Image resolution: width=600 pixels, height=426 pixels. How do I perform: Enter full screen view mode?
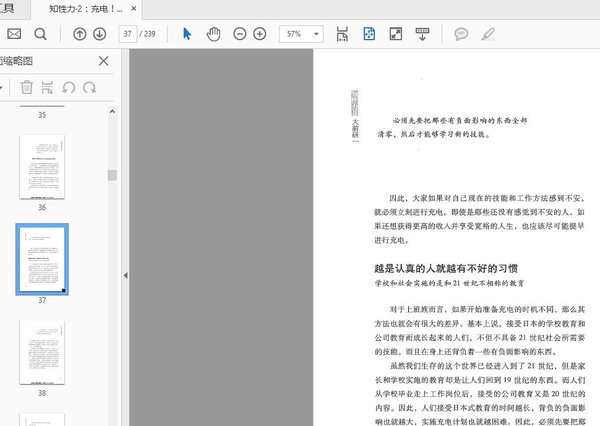click(x=395, y=34)
